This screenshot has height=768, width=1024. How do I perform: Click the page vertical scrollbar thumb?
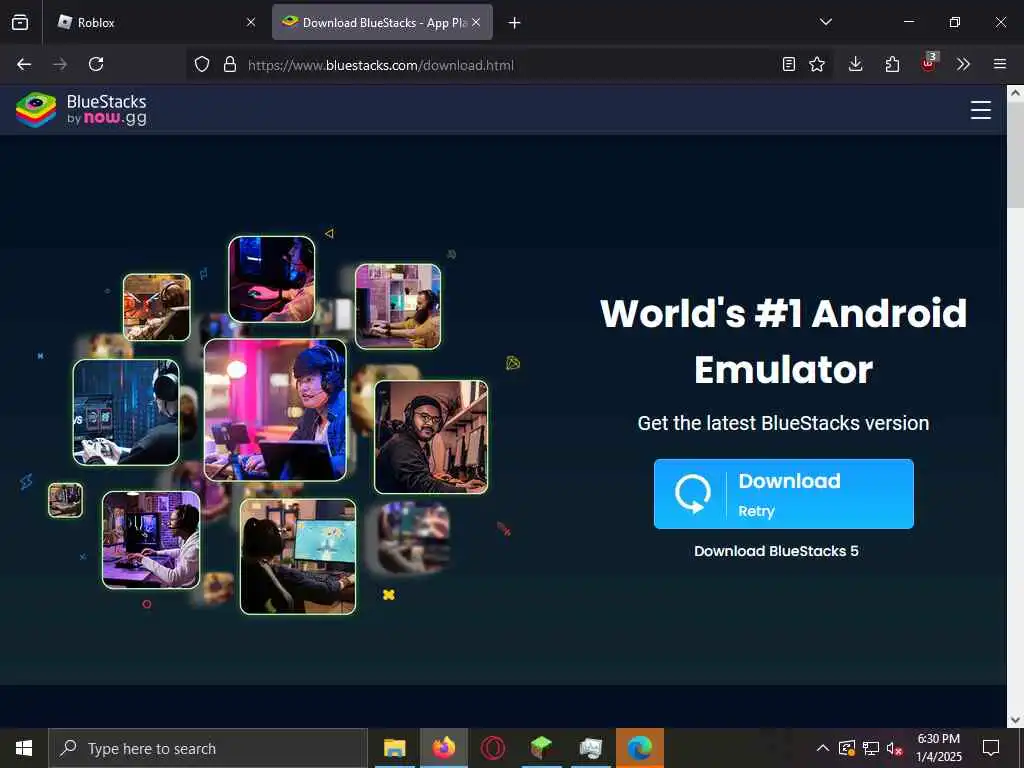(1016, 155)
